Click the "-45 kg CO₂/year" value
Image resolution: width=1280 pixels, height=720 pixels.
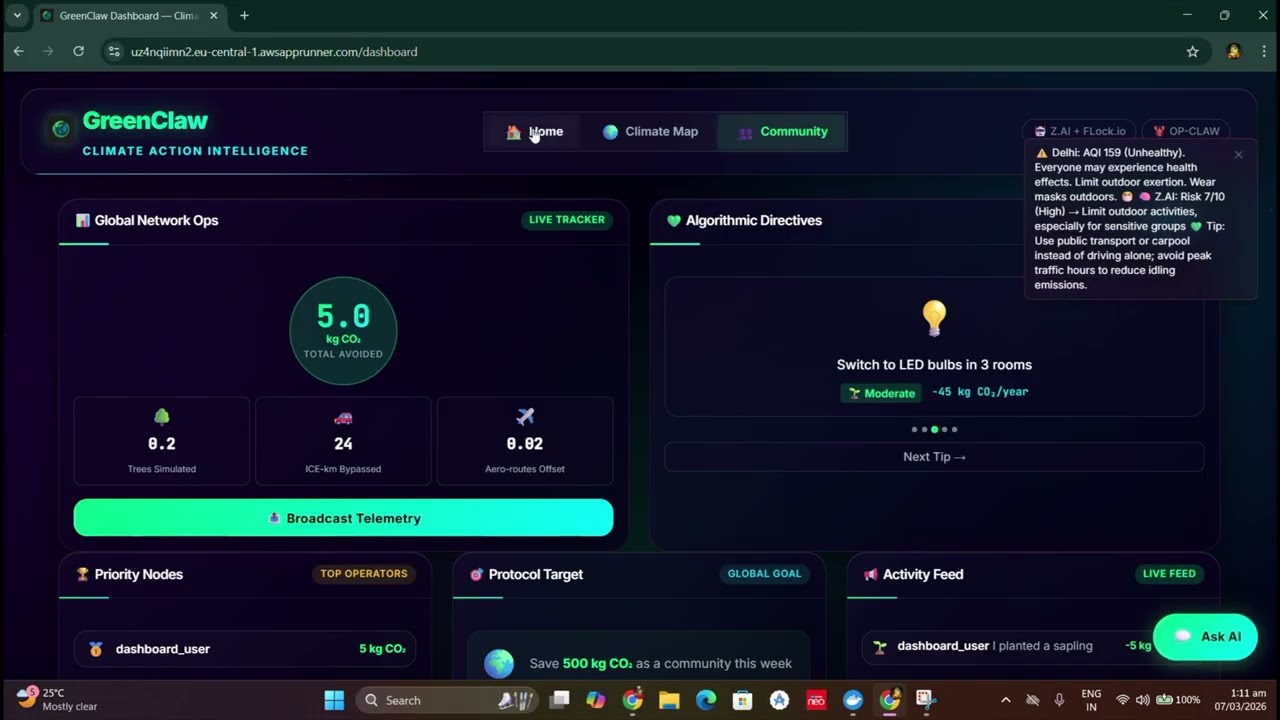[980, 392]
